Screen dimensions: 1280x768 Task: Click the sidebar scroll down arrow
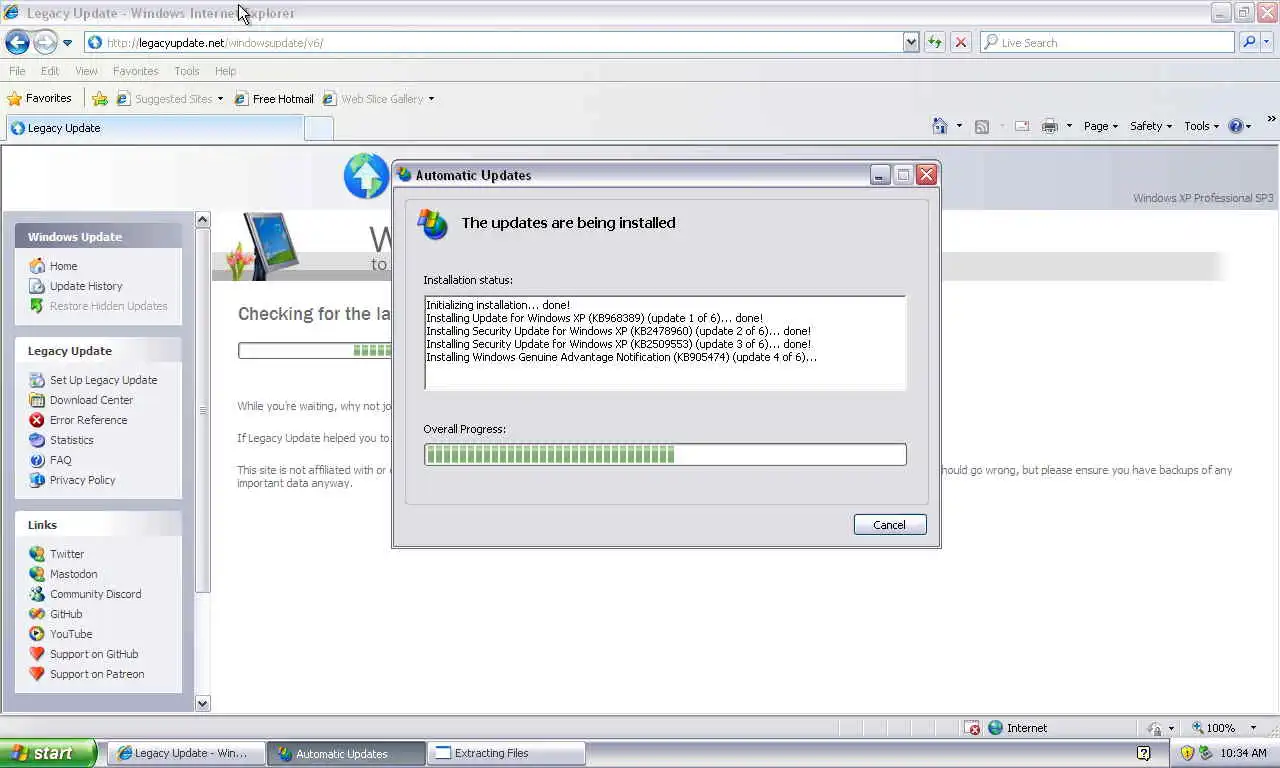[203, 703]
